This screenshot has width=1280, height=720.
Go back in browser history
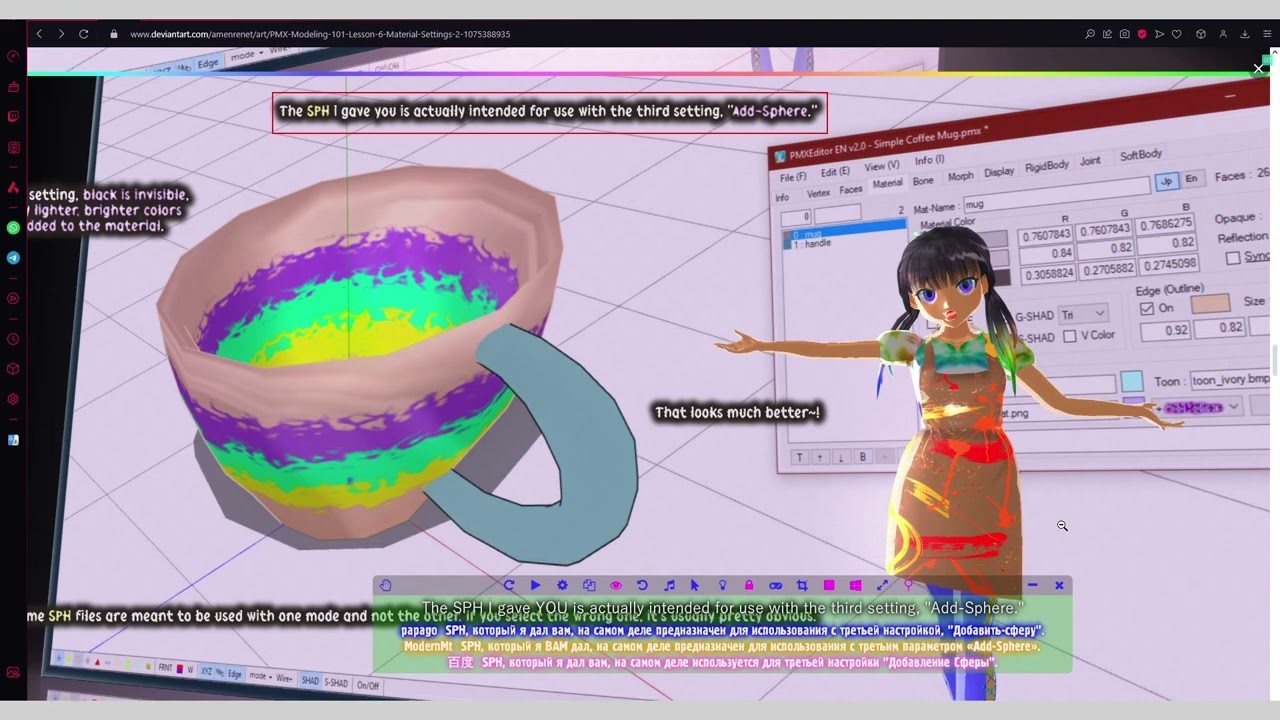coord(39,34)
